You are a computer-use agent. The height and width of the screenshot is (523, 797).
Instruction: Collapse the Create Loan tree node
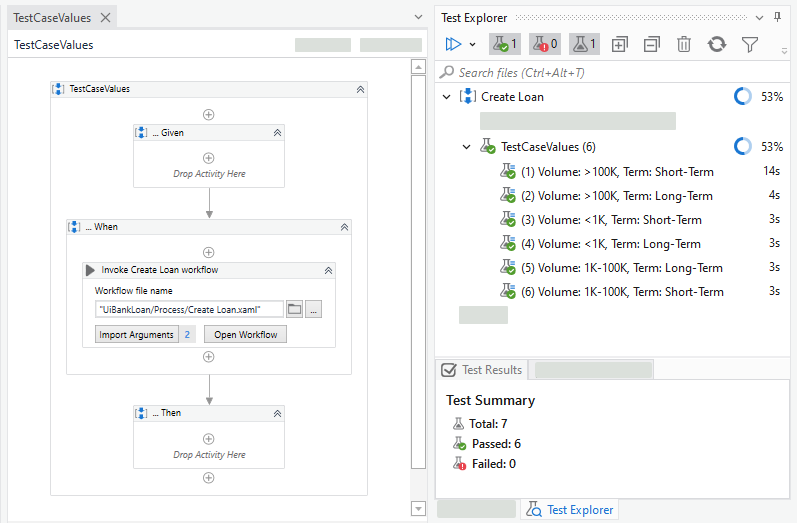[446, 97]
